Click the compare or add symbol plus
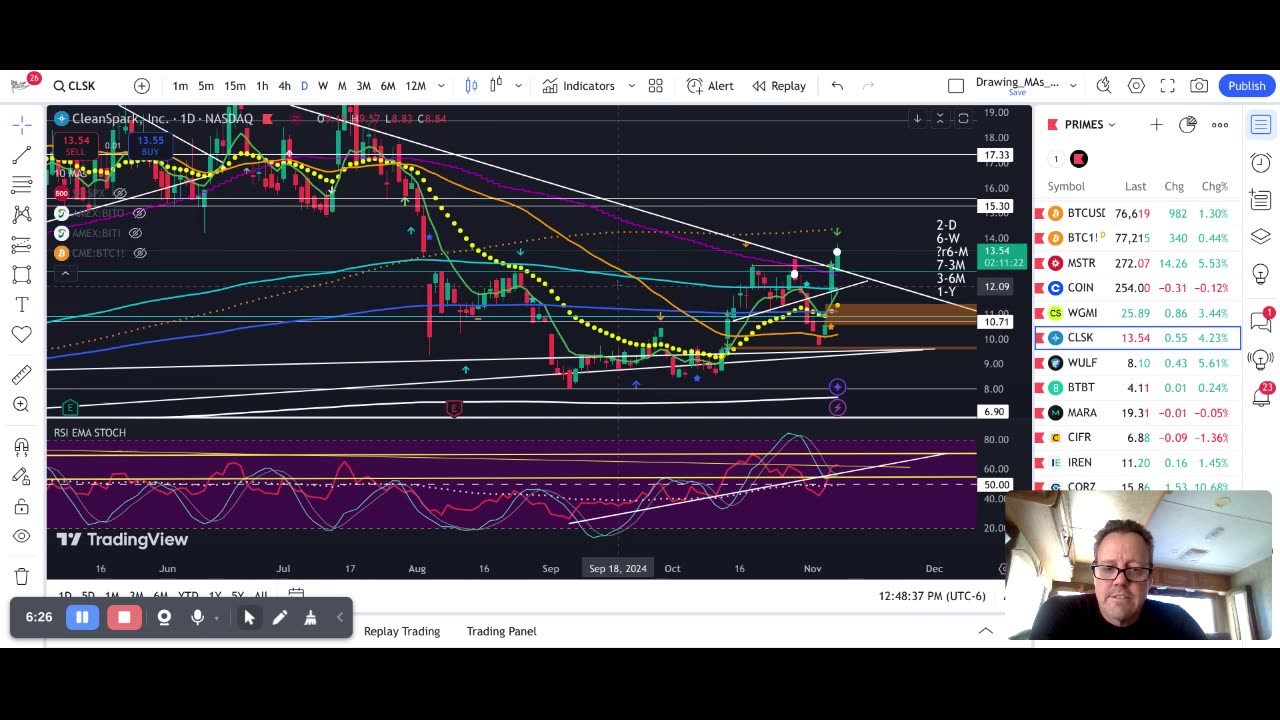The width and height of the screenshot is (1280, 720). click(x=142, y=86)
